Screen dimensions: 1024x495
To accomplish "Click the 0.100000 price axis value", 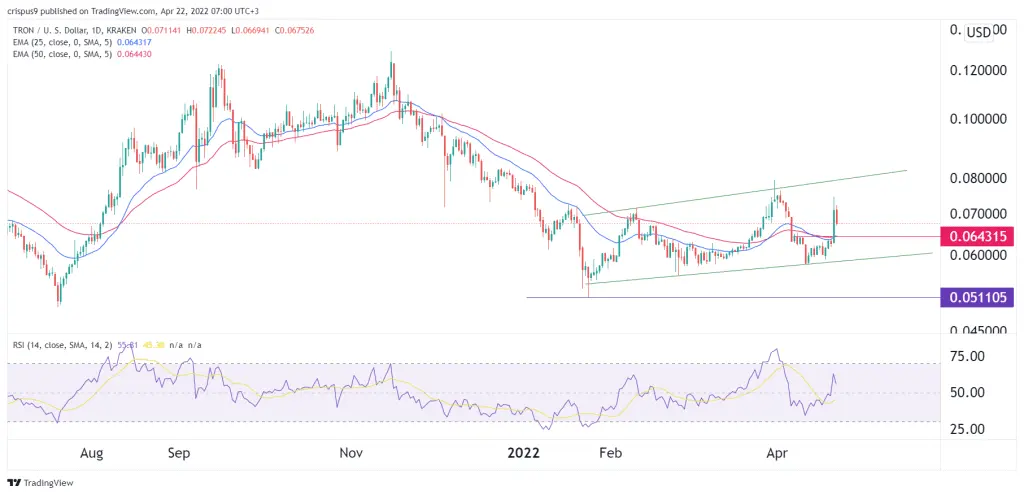I will pyautogui.click(x=978, y=120).
